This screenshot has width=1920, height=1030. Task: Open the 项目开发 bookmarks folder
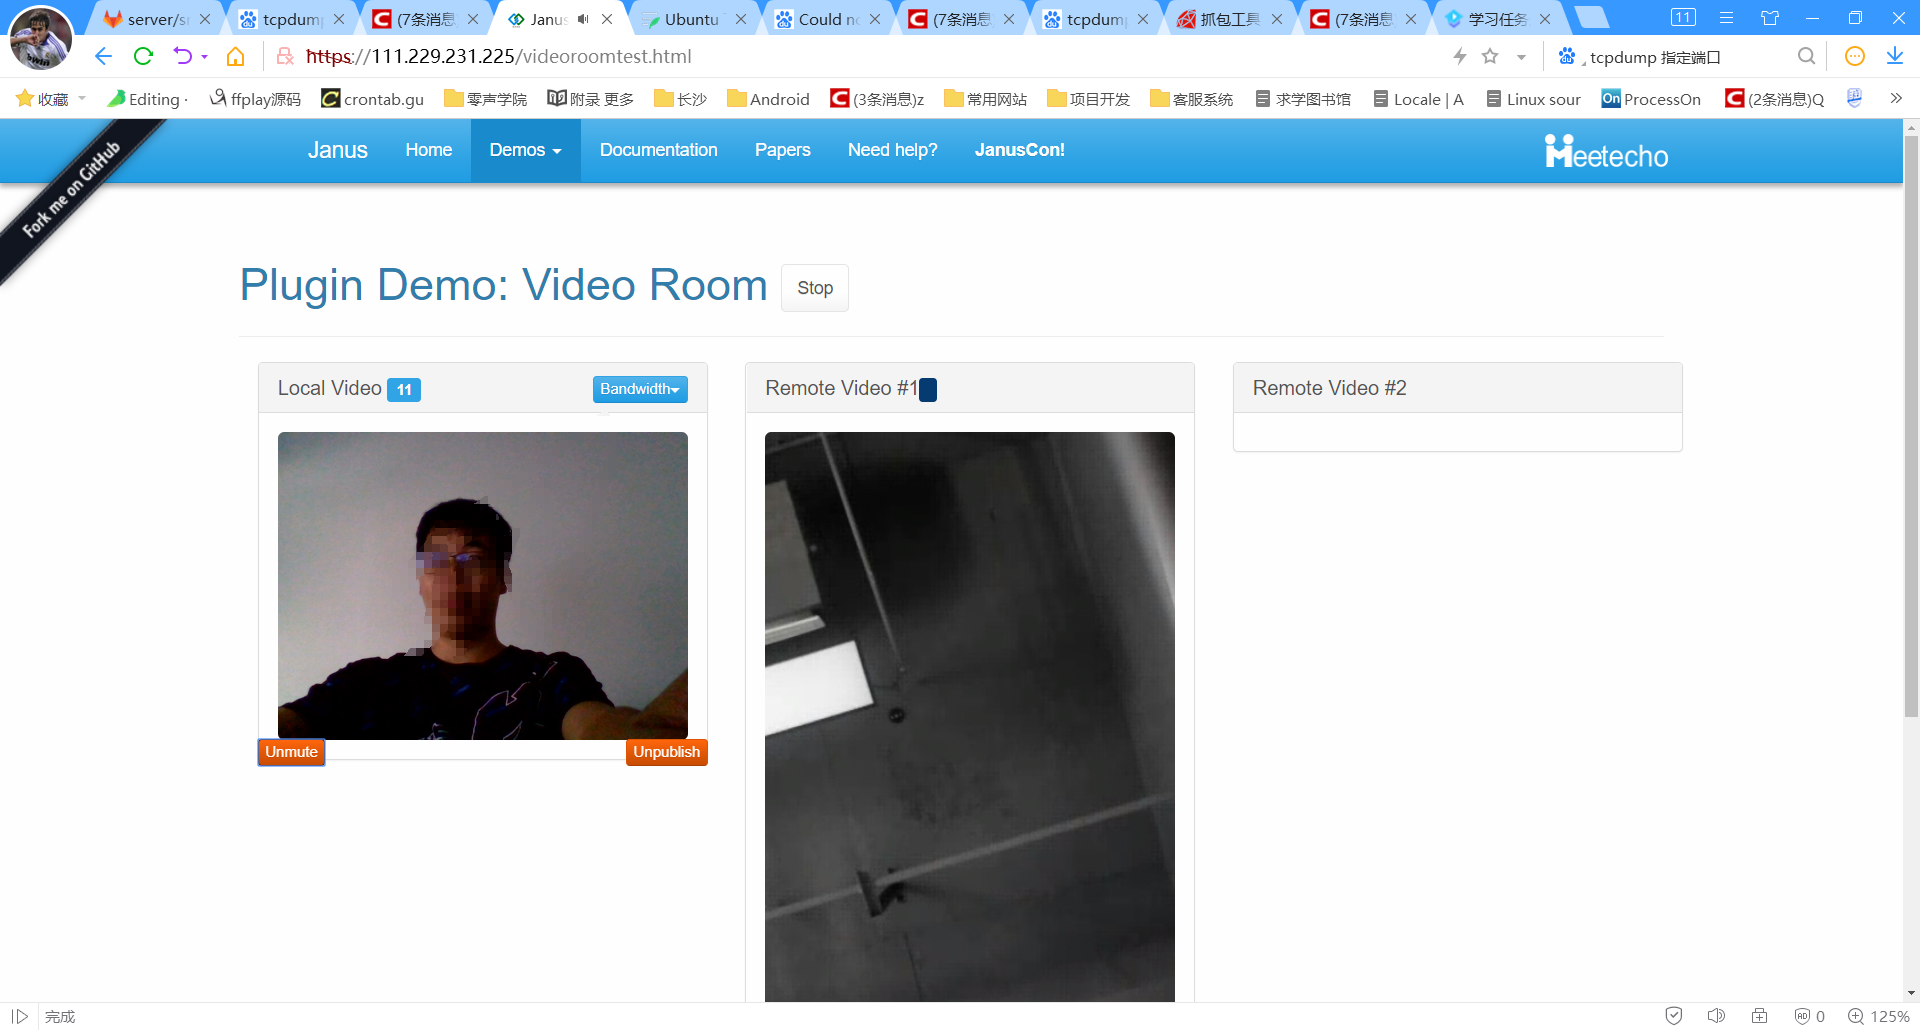coord(1088,98)
